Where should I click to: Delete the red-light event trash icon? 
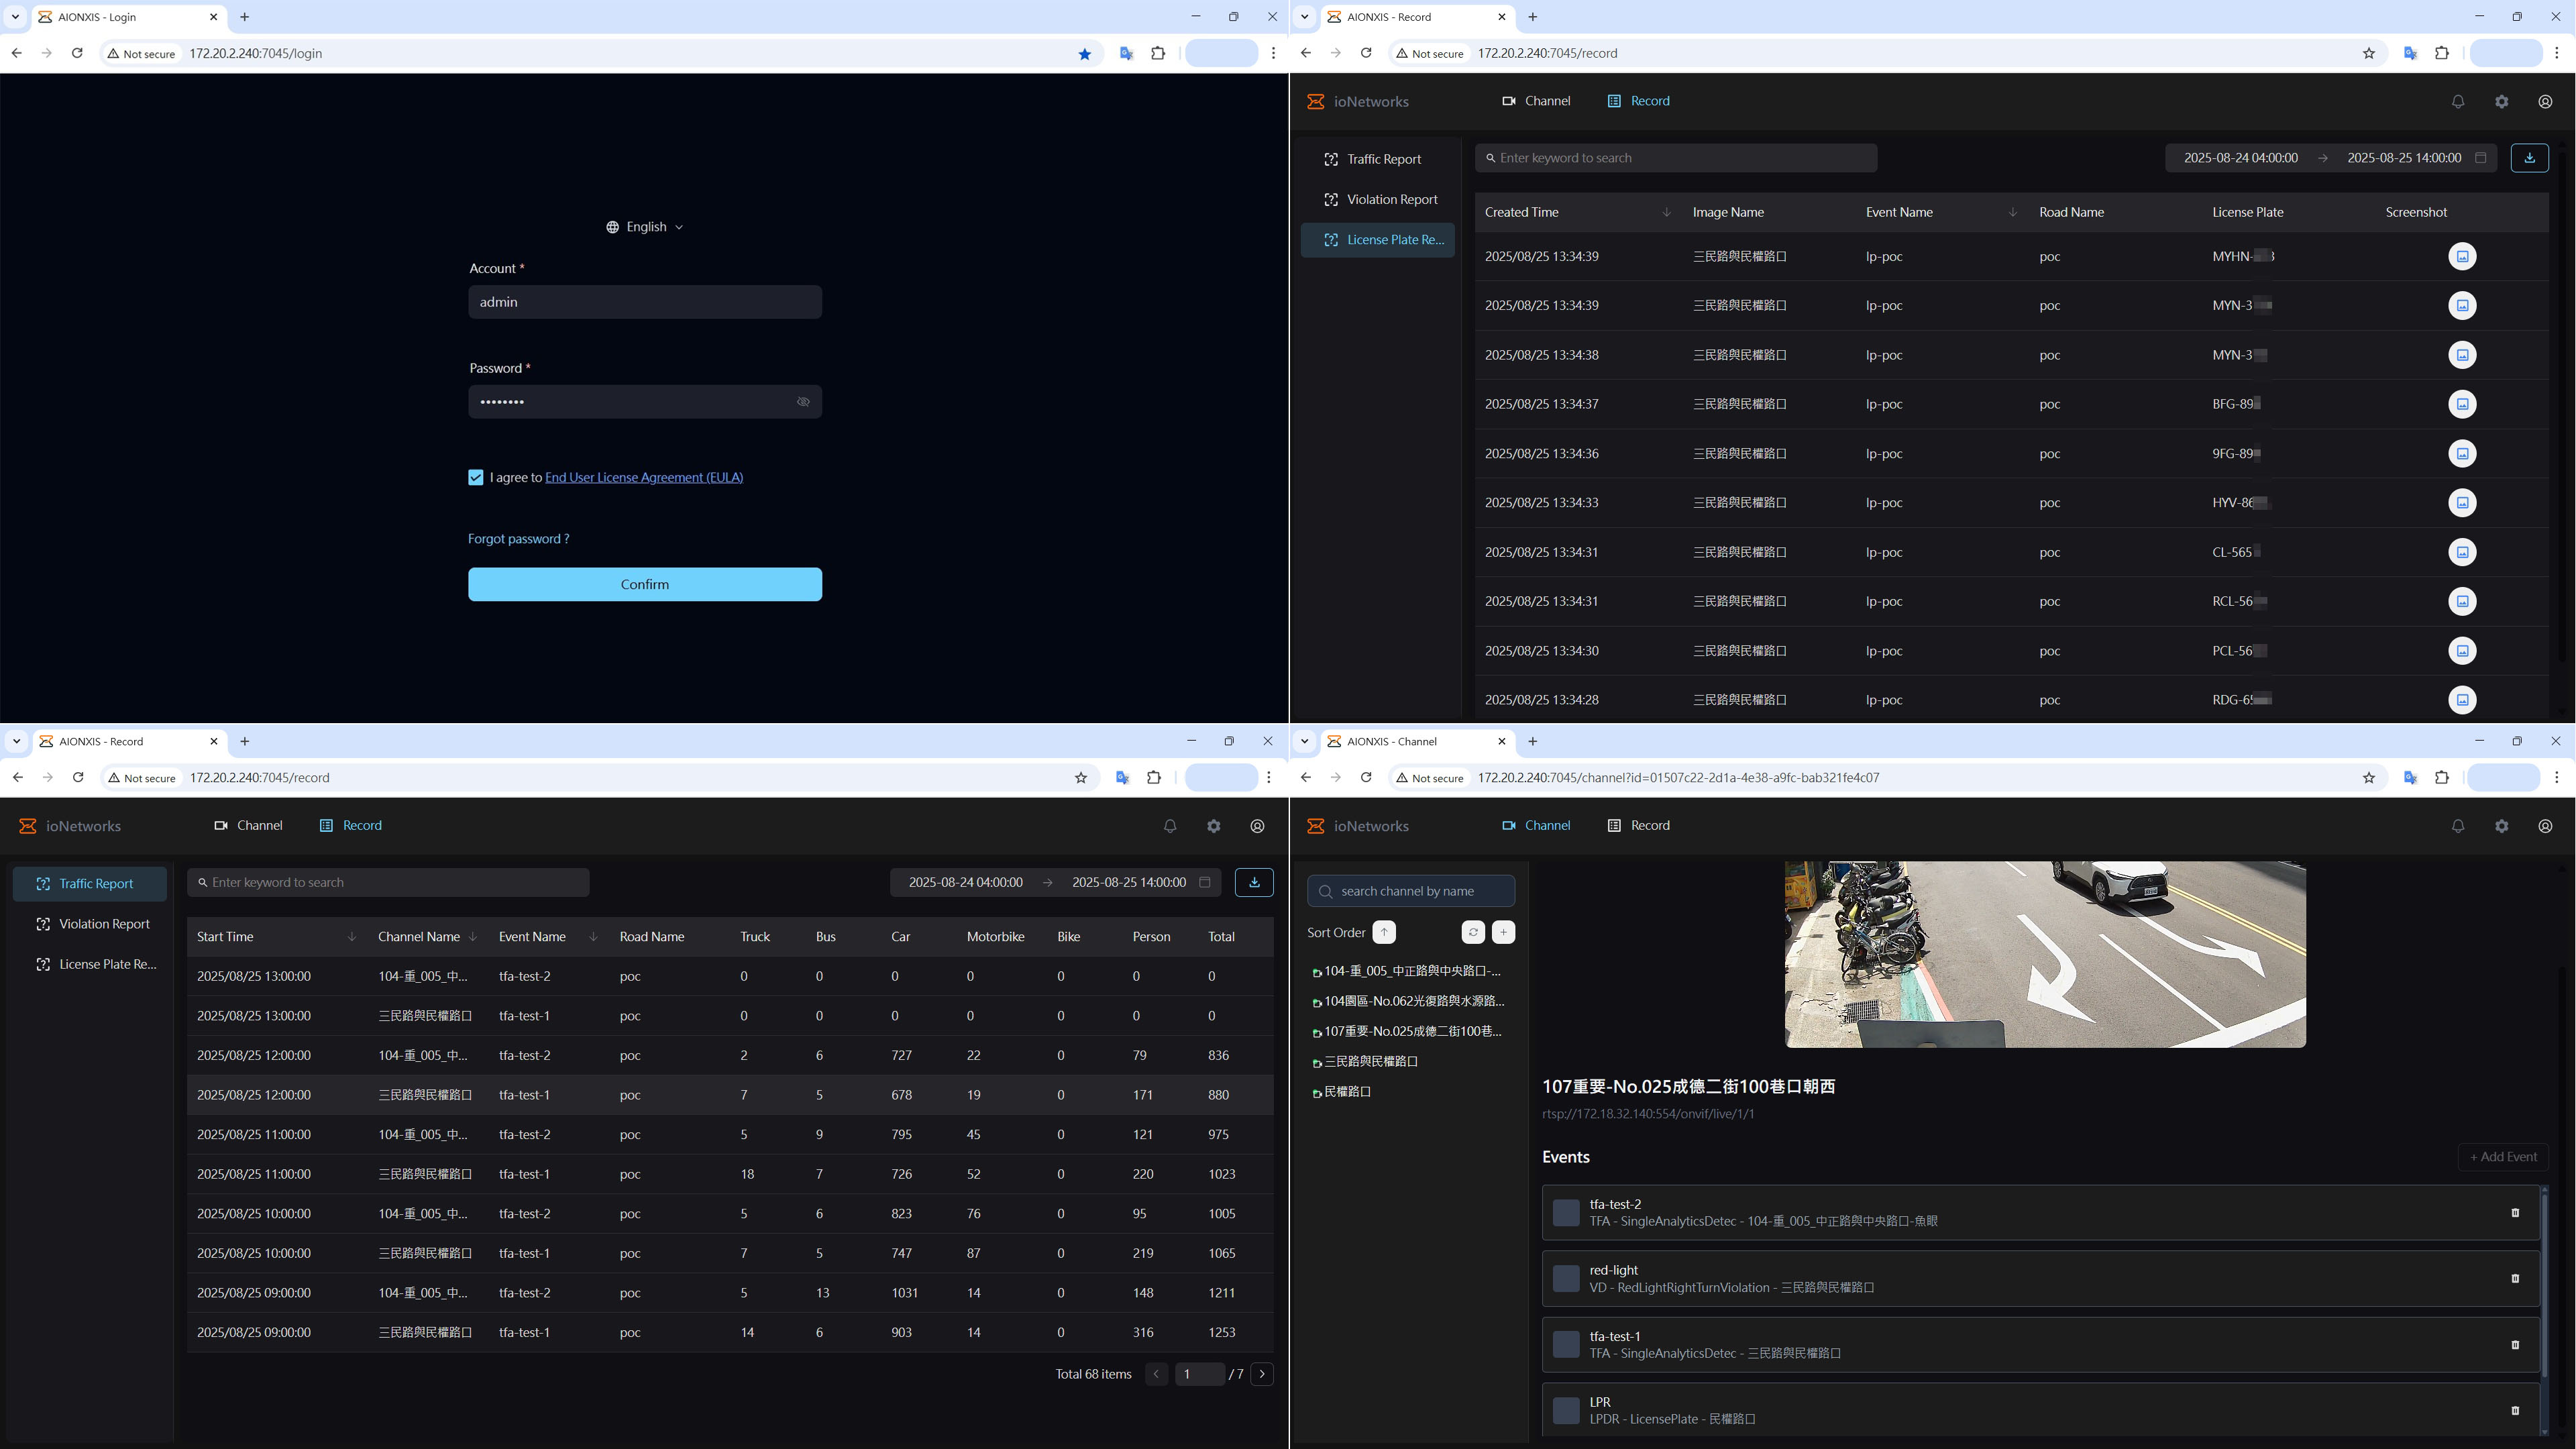[x=2515, y=1279]
